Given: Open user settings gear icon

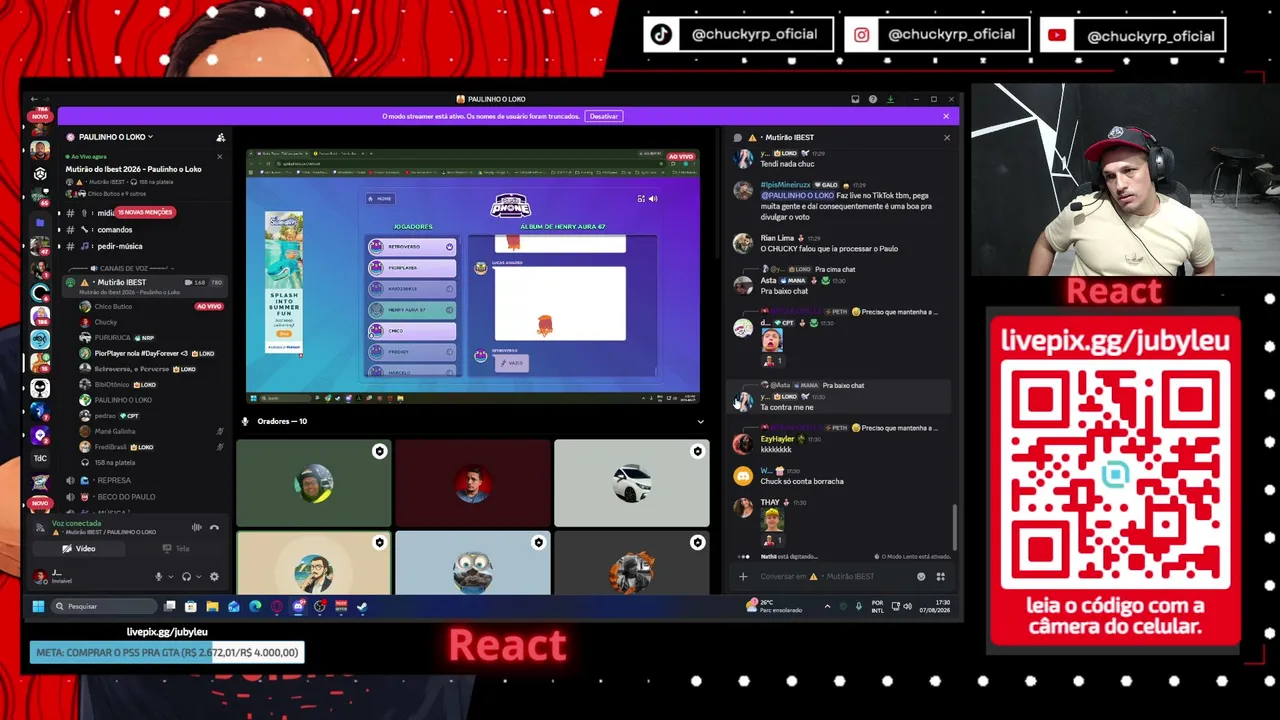Looking at the screenshot, I should [x=214, y=577].
